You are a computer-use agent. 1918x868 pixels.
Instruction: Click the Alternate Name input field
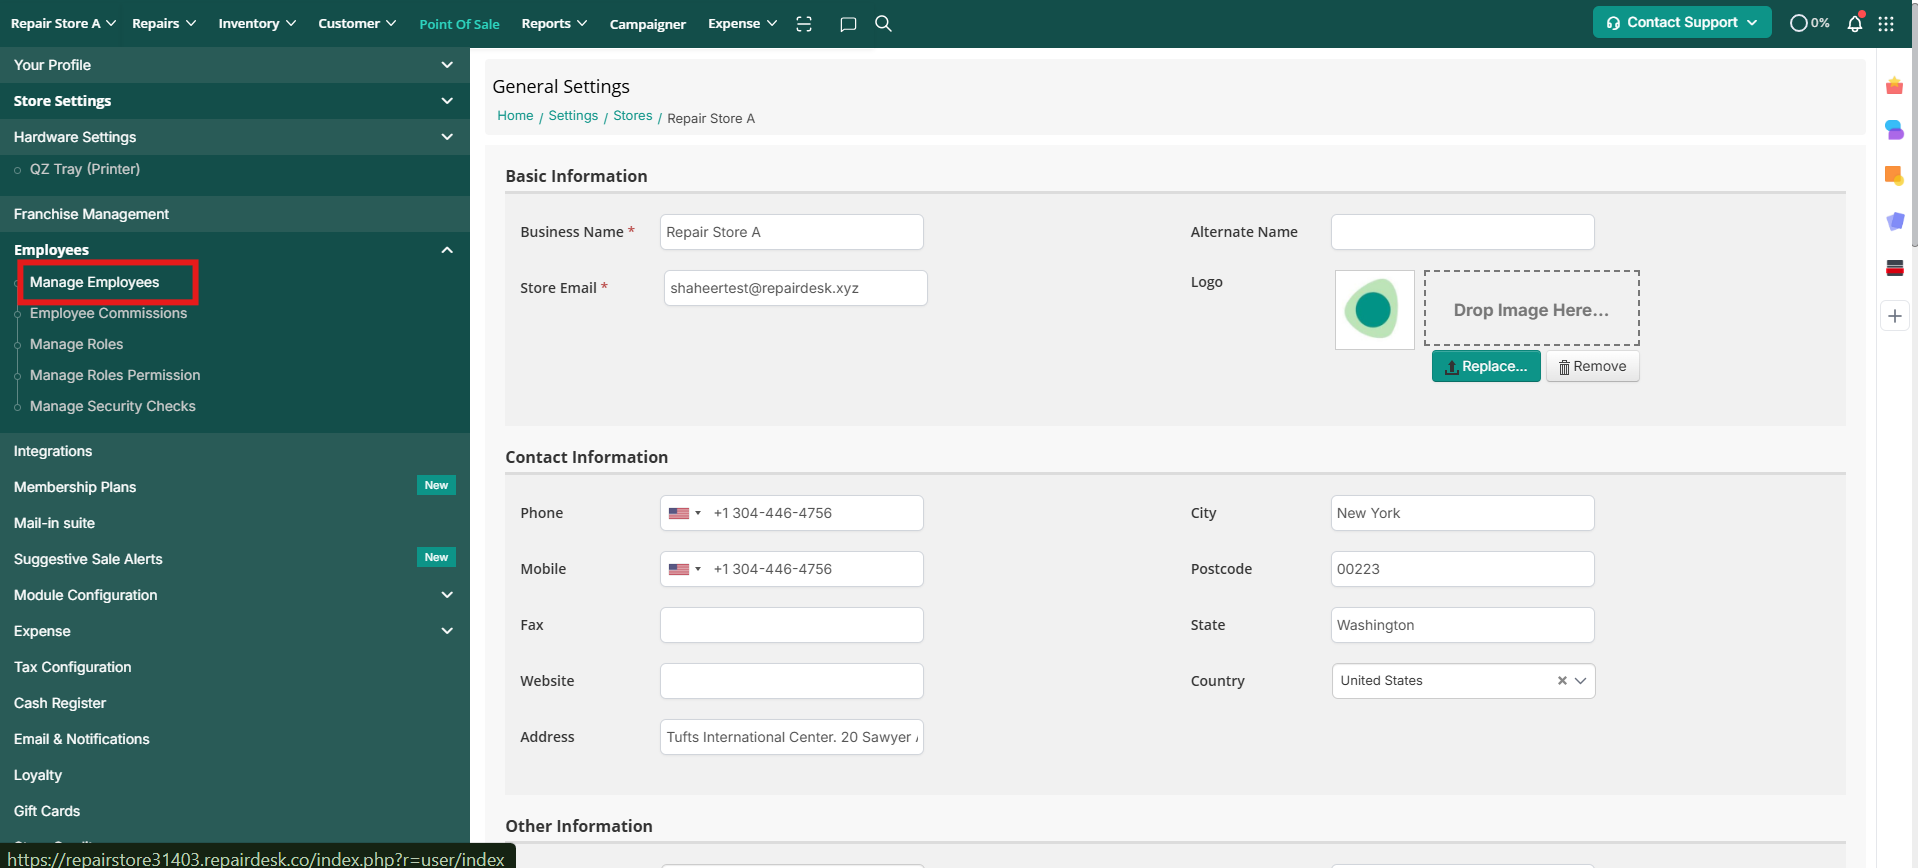1462,232
